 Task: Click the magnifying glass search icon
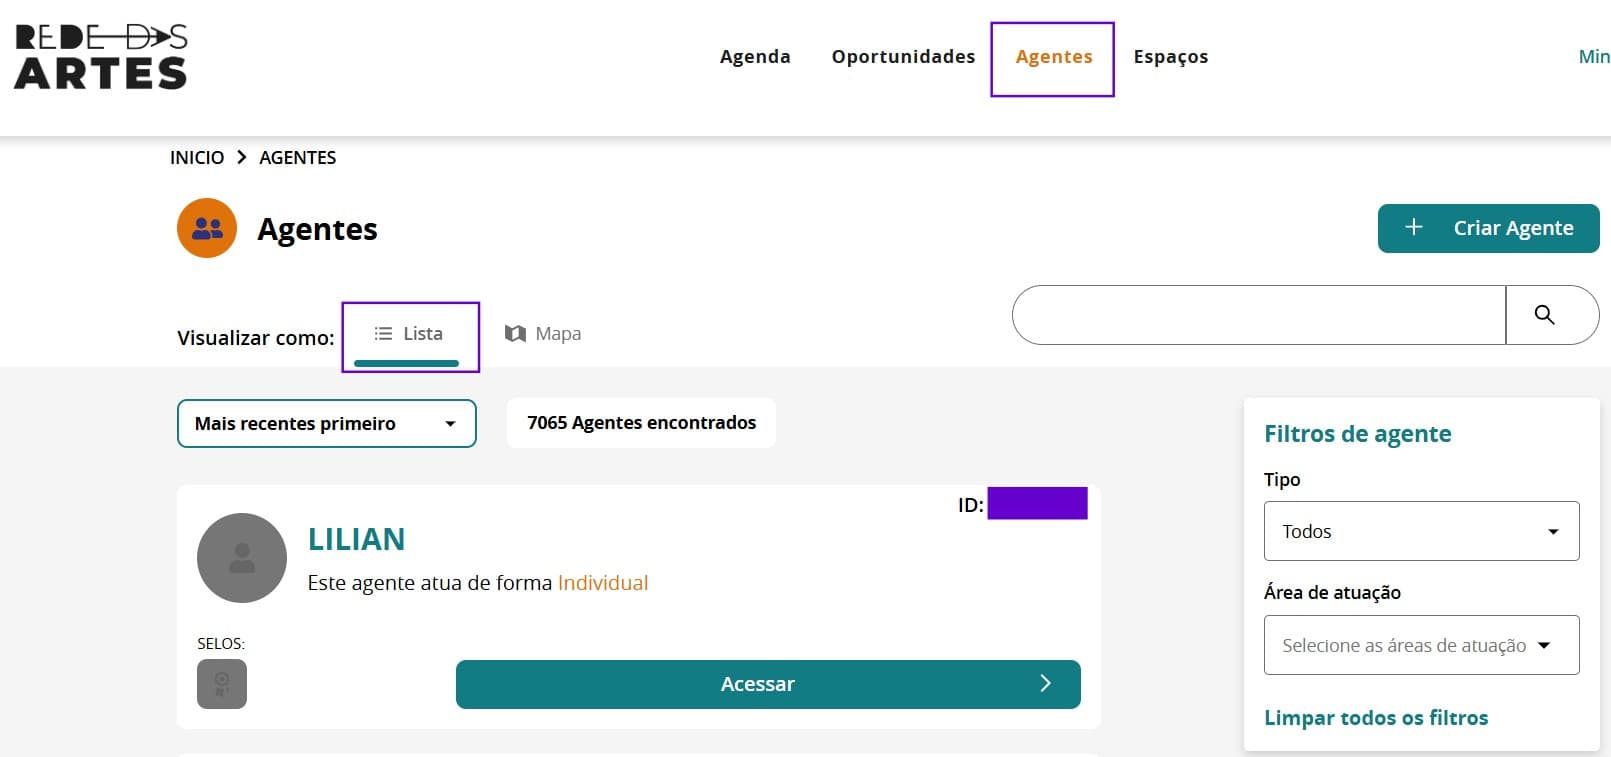[x=1544, y=315]
